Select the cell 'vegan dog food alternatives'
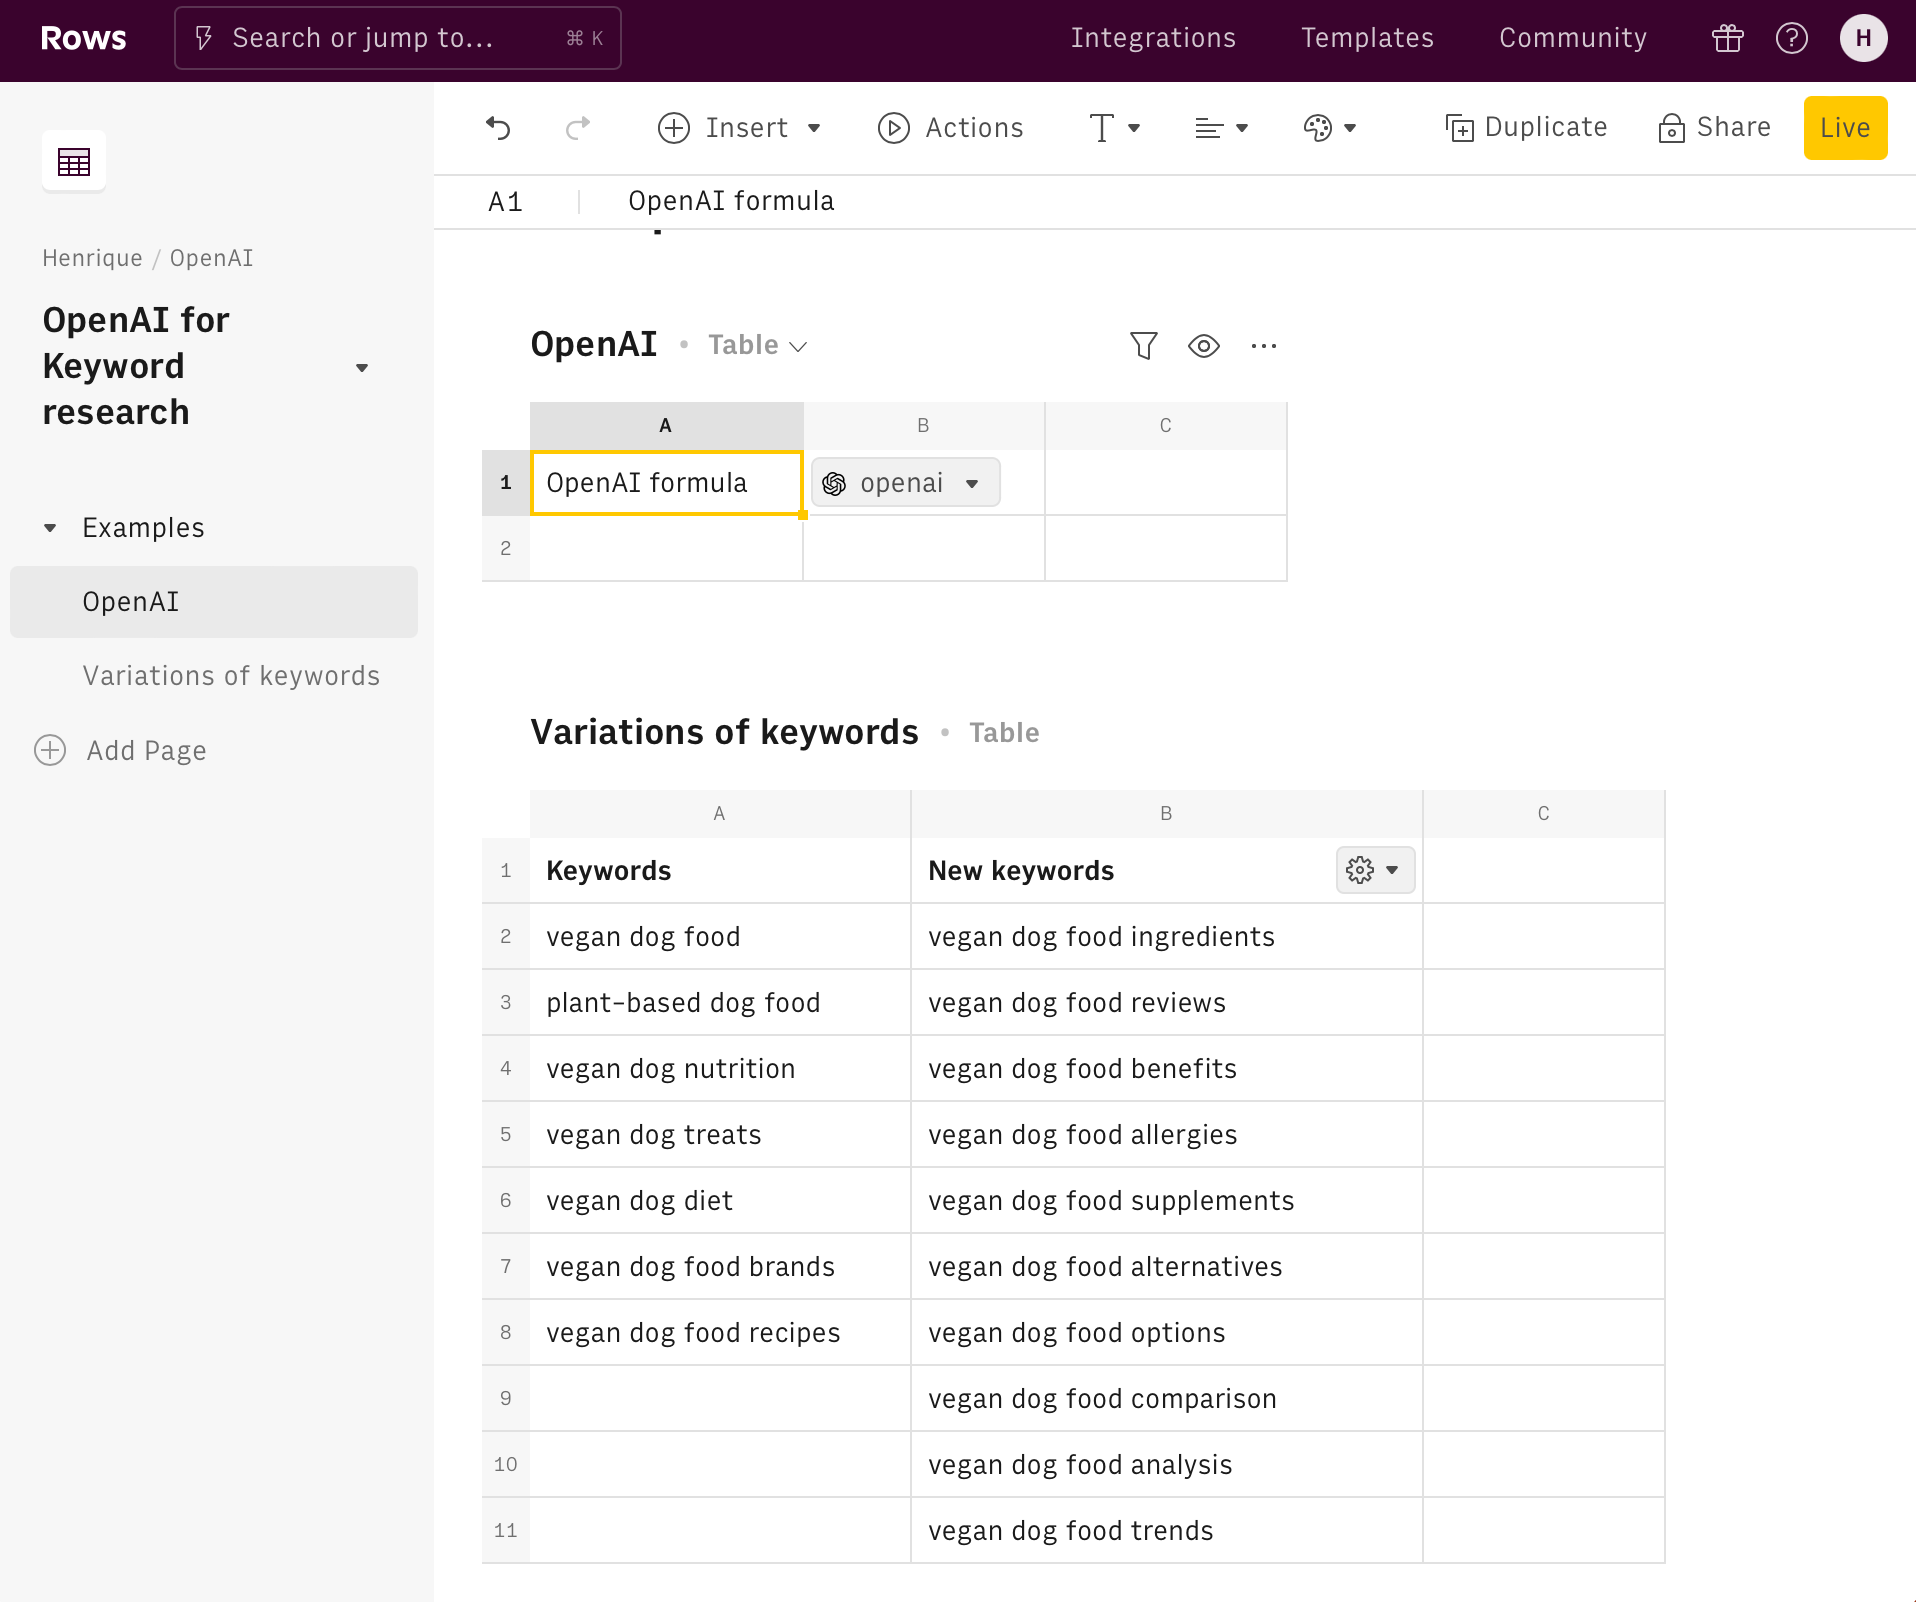Screen dimensions: 1916x1602 click(1166, 1267)
